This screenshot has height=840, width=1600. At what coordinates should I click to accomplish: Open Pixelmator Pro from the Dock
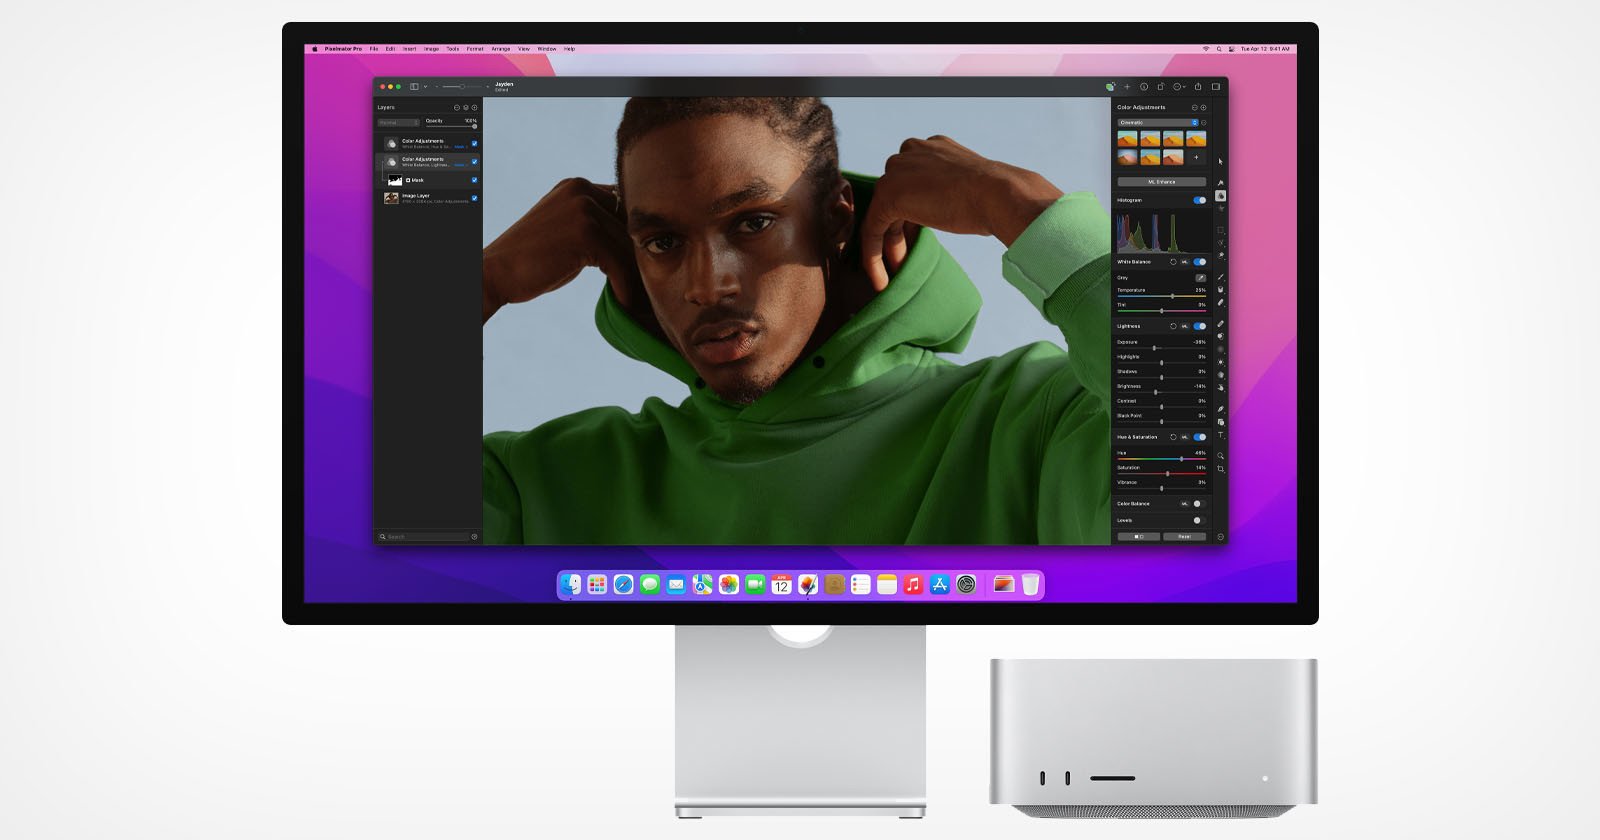pyautogui.click(x=808, y=585)
